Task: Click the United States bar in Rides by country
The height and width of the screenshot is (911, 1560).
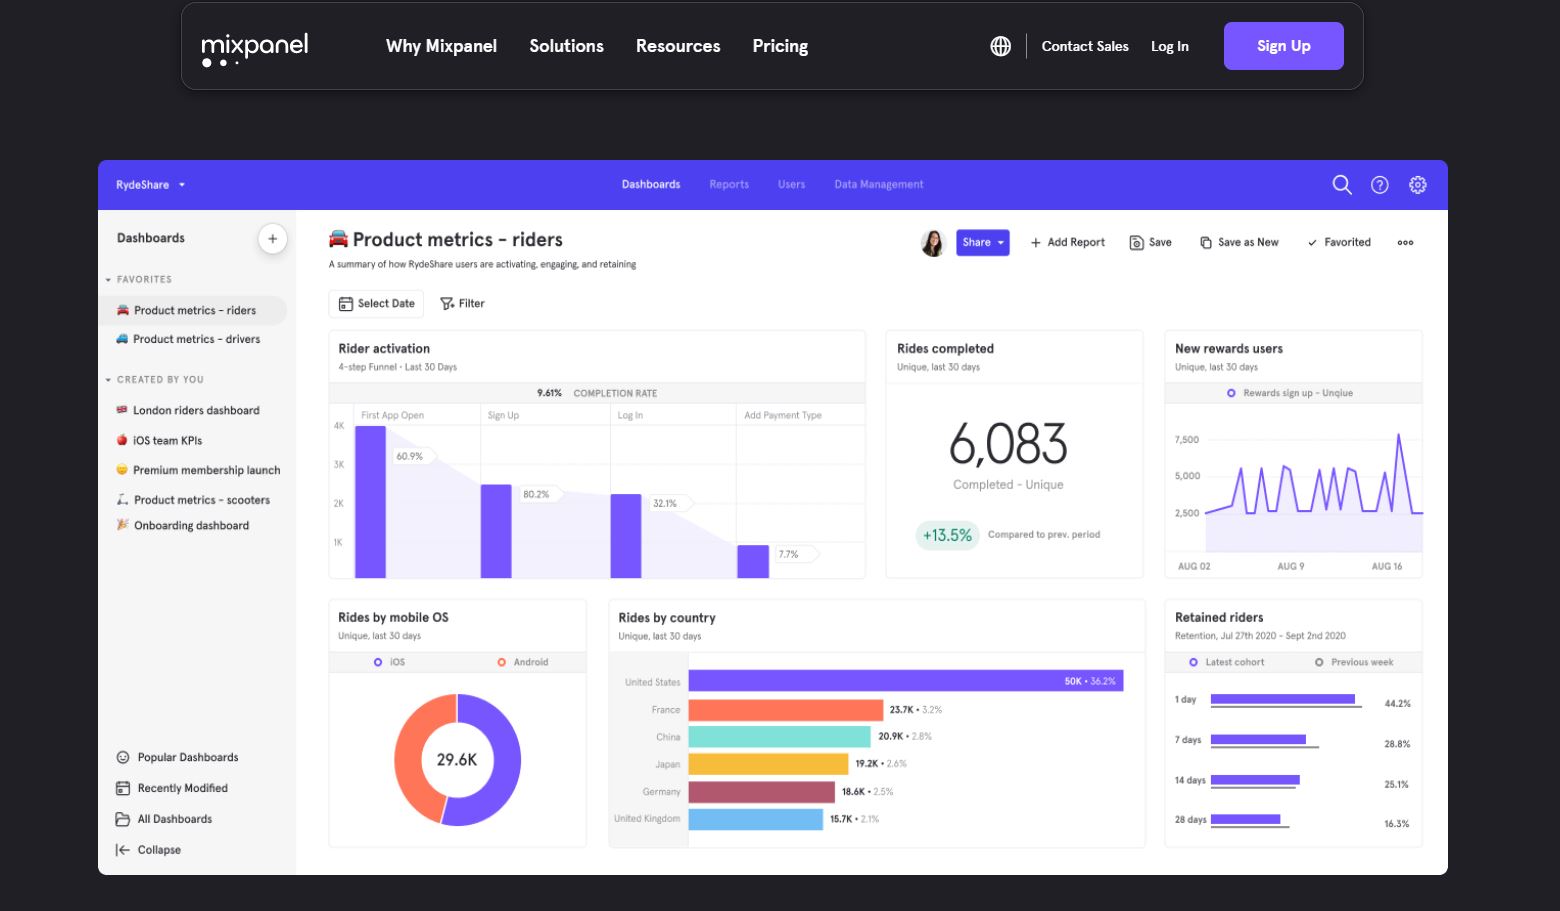Action: coord(906,681)
